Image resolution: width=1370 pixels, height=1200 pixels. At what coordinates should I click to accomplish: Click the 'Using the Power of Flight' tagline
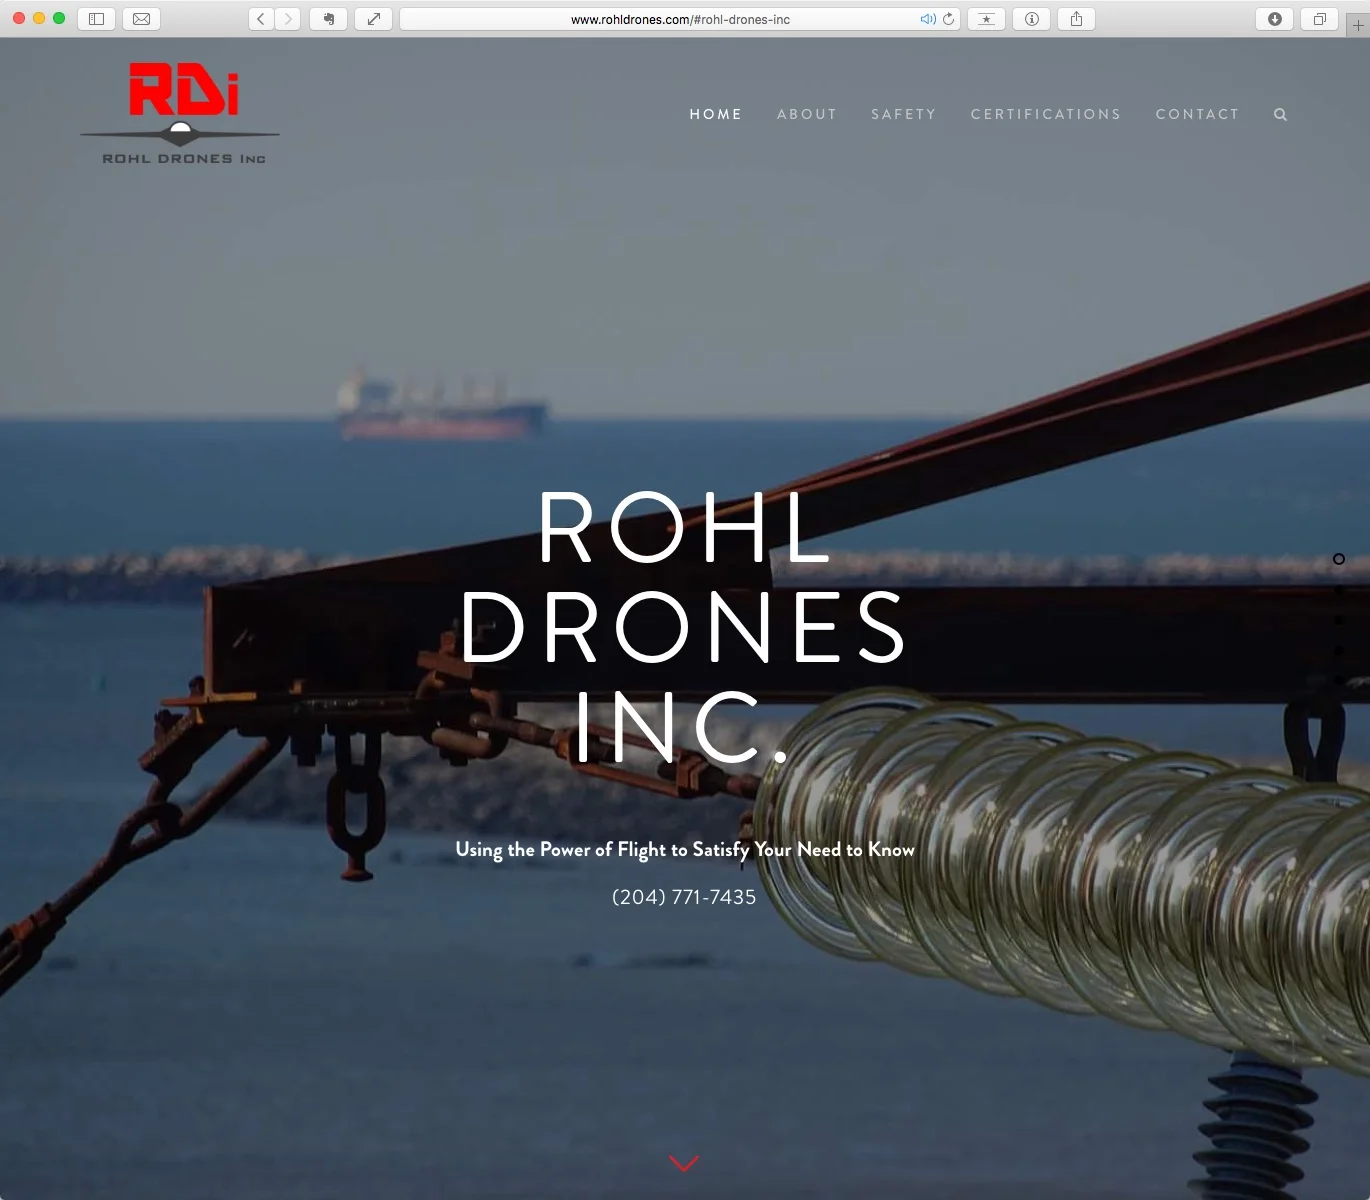point(685,850)
